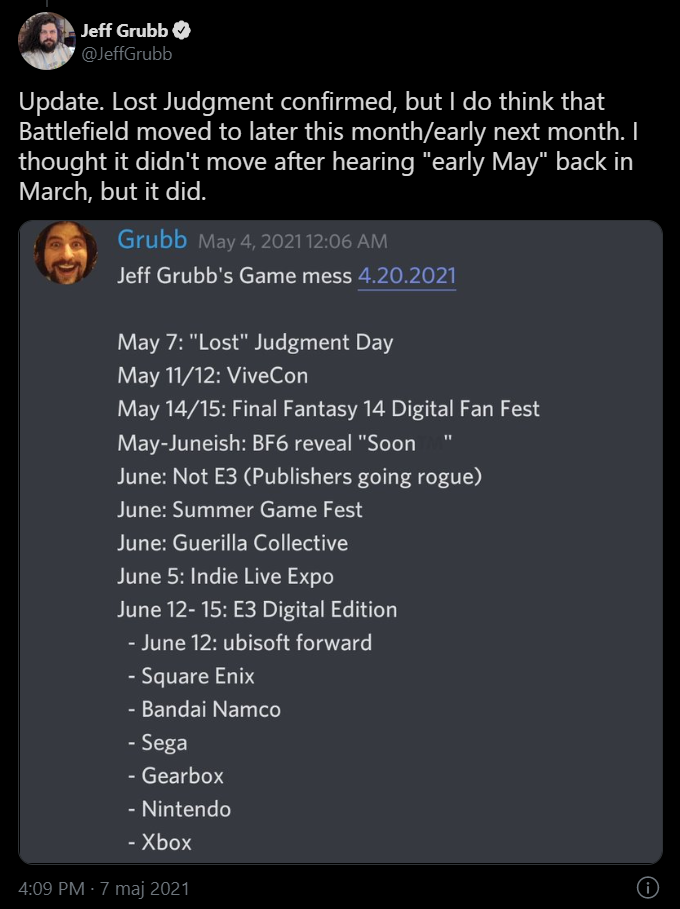
Task: Click Jeff Grubb's profile avatar photo
Action: click(46, 41)
